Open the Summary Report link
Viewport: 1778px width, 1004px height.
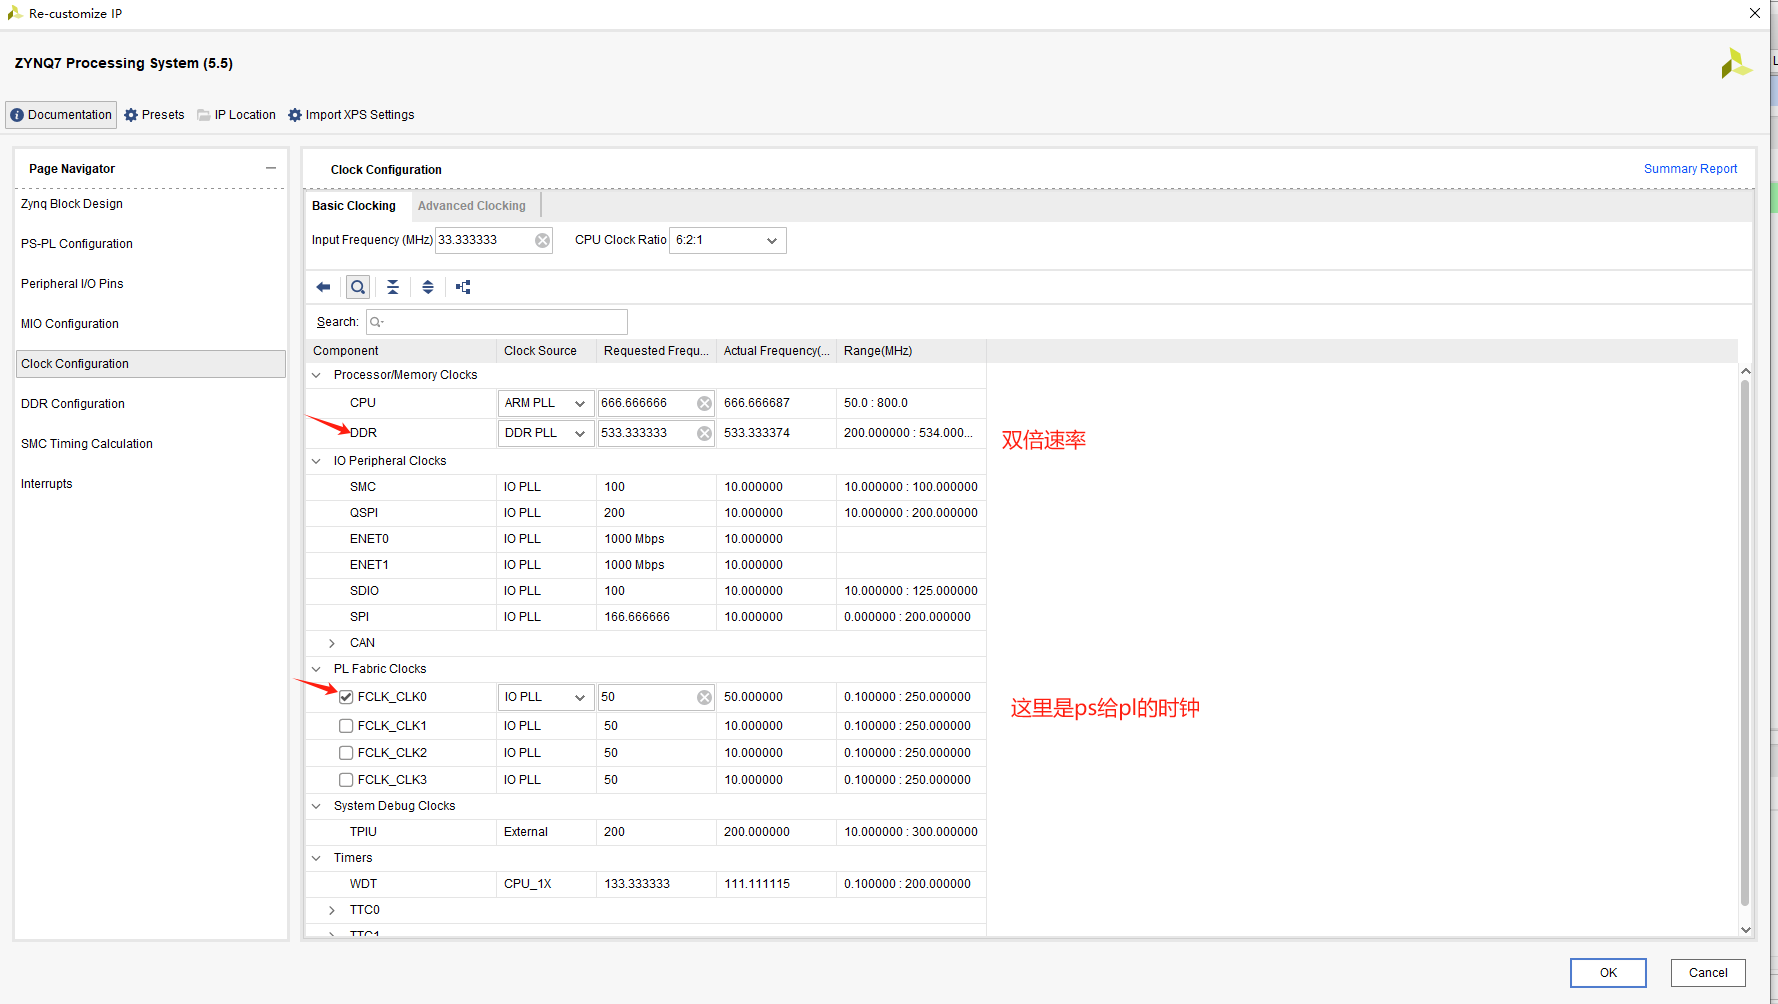pyautogui.click(x=1690, y=169)
